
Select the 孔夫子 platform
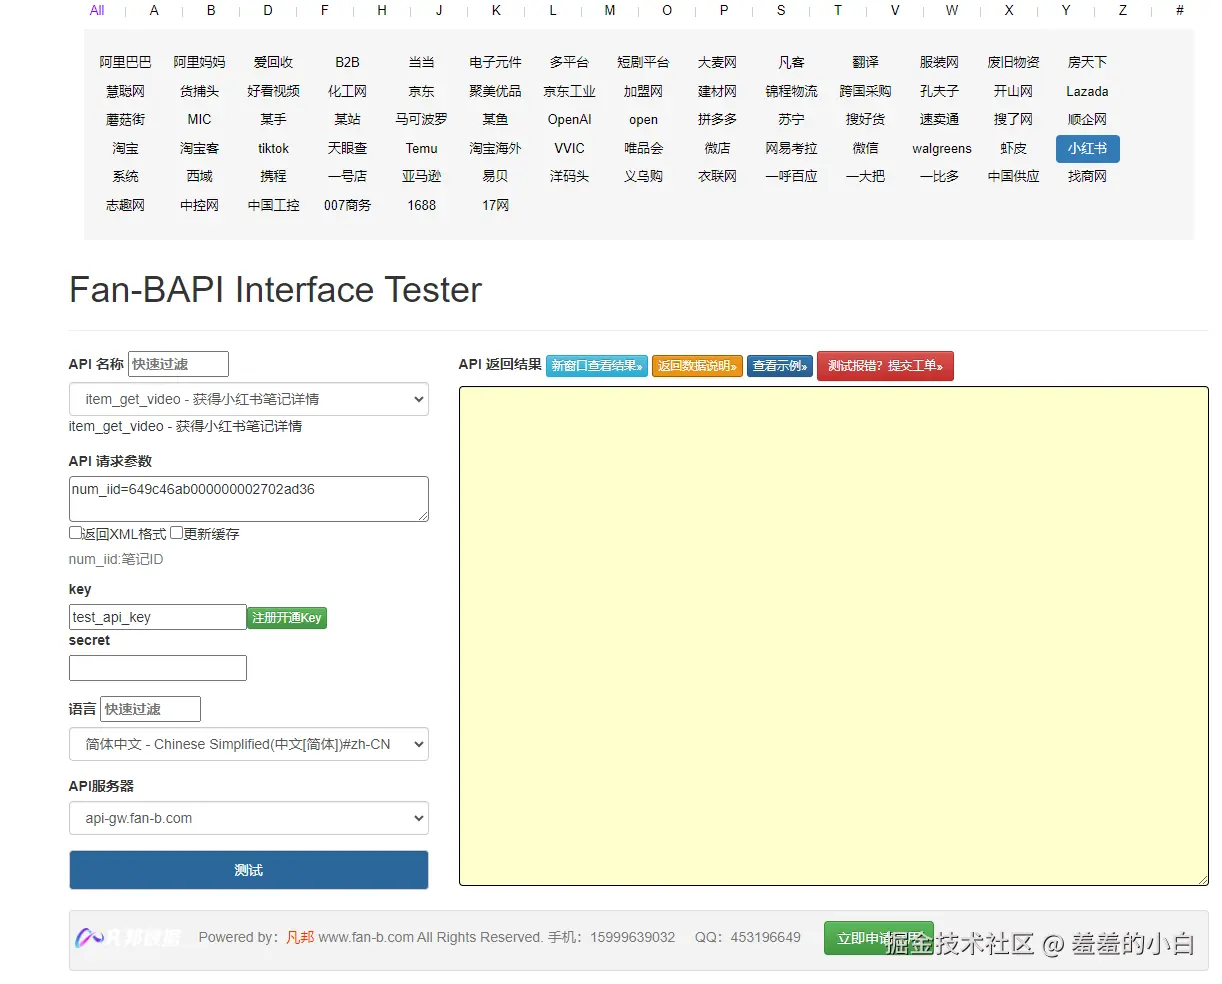939,91
